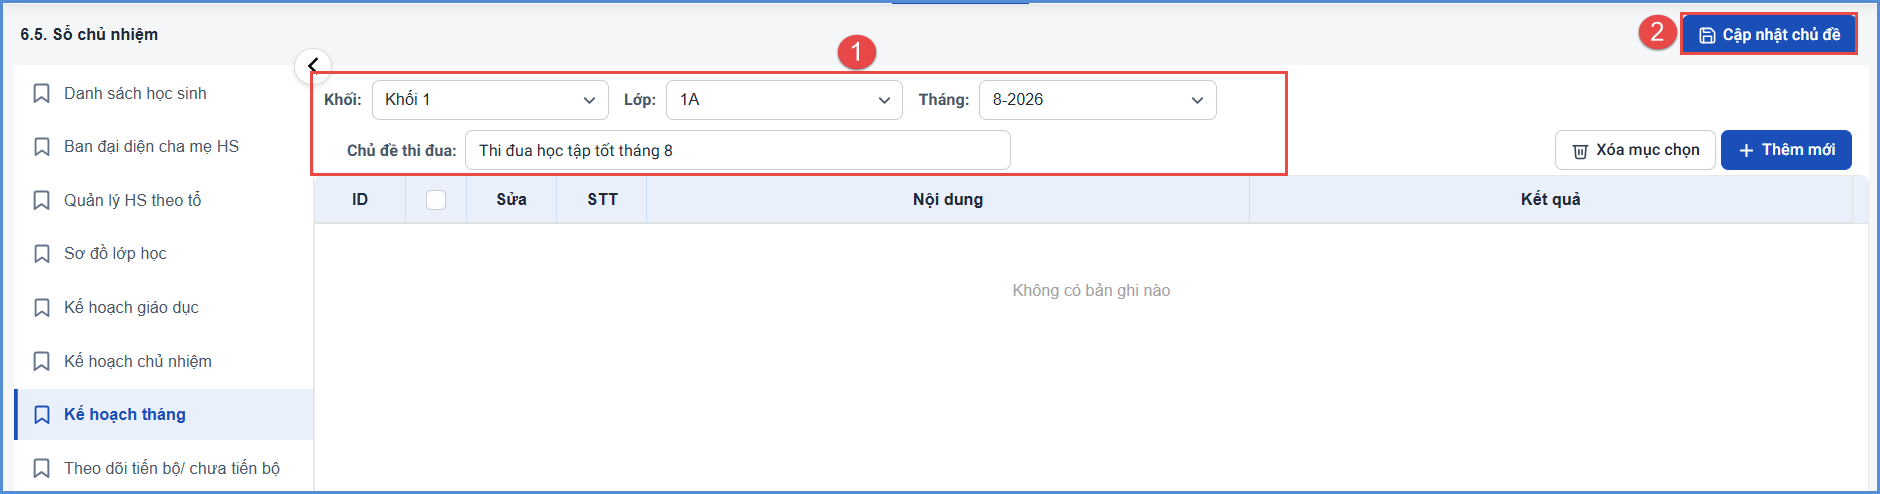Open the Tháng dropdown showing 8-2026
Viewport: 1880px width, 494px height.
[x=1097, y=100]
